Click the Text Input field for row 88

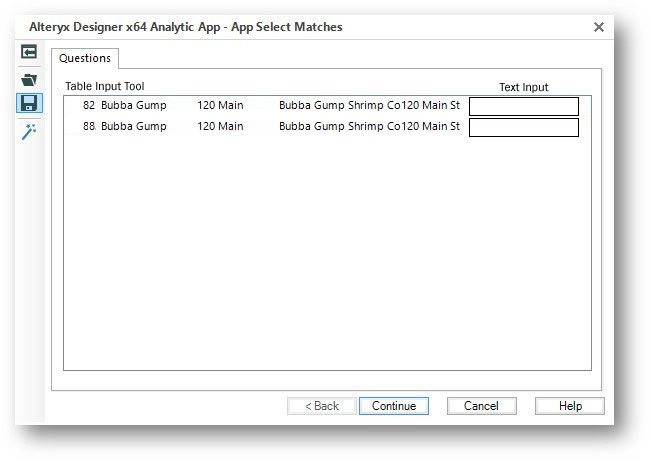click(x=524, y=127)
